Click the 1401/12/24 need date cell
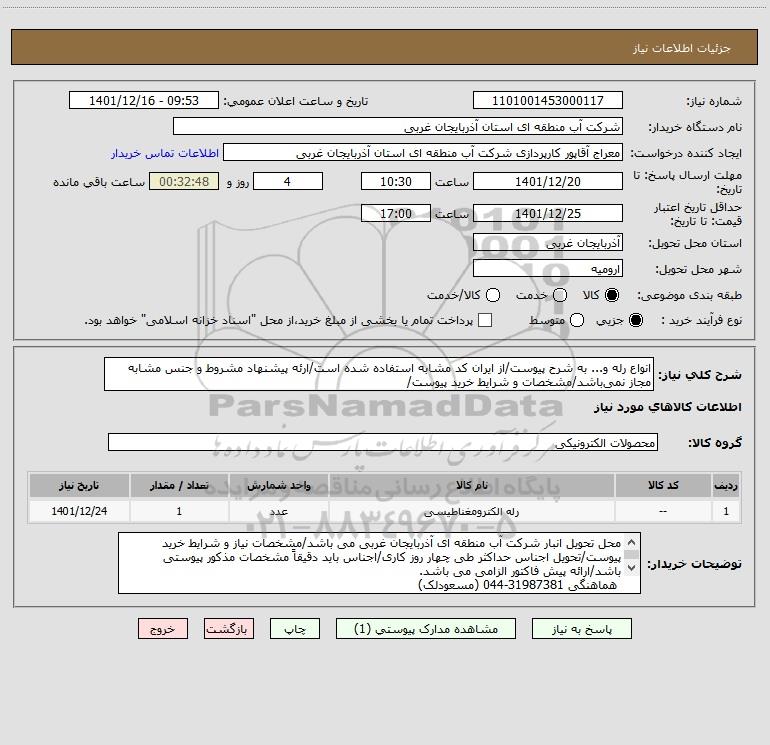This screenshot has width=770, height=745. click(x=79, y=511)
